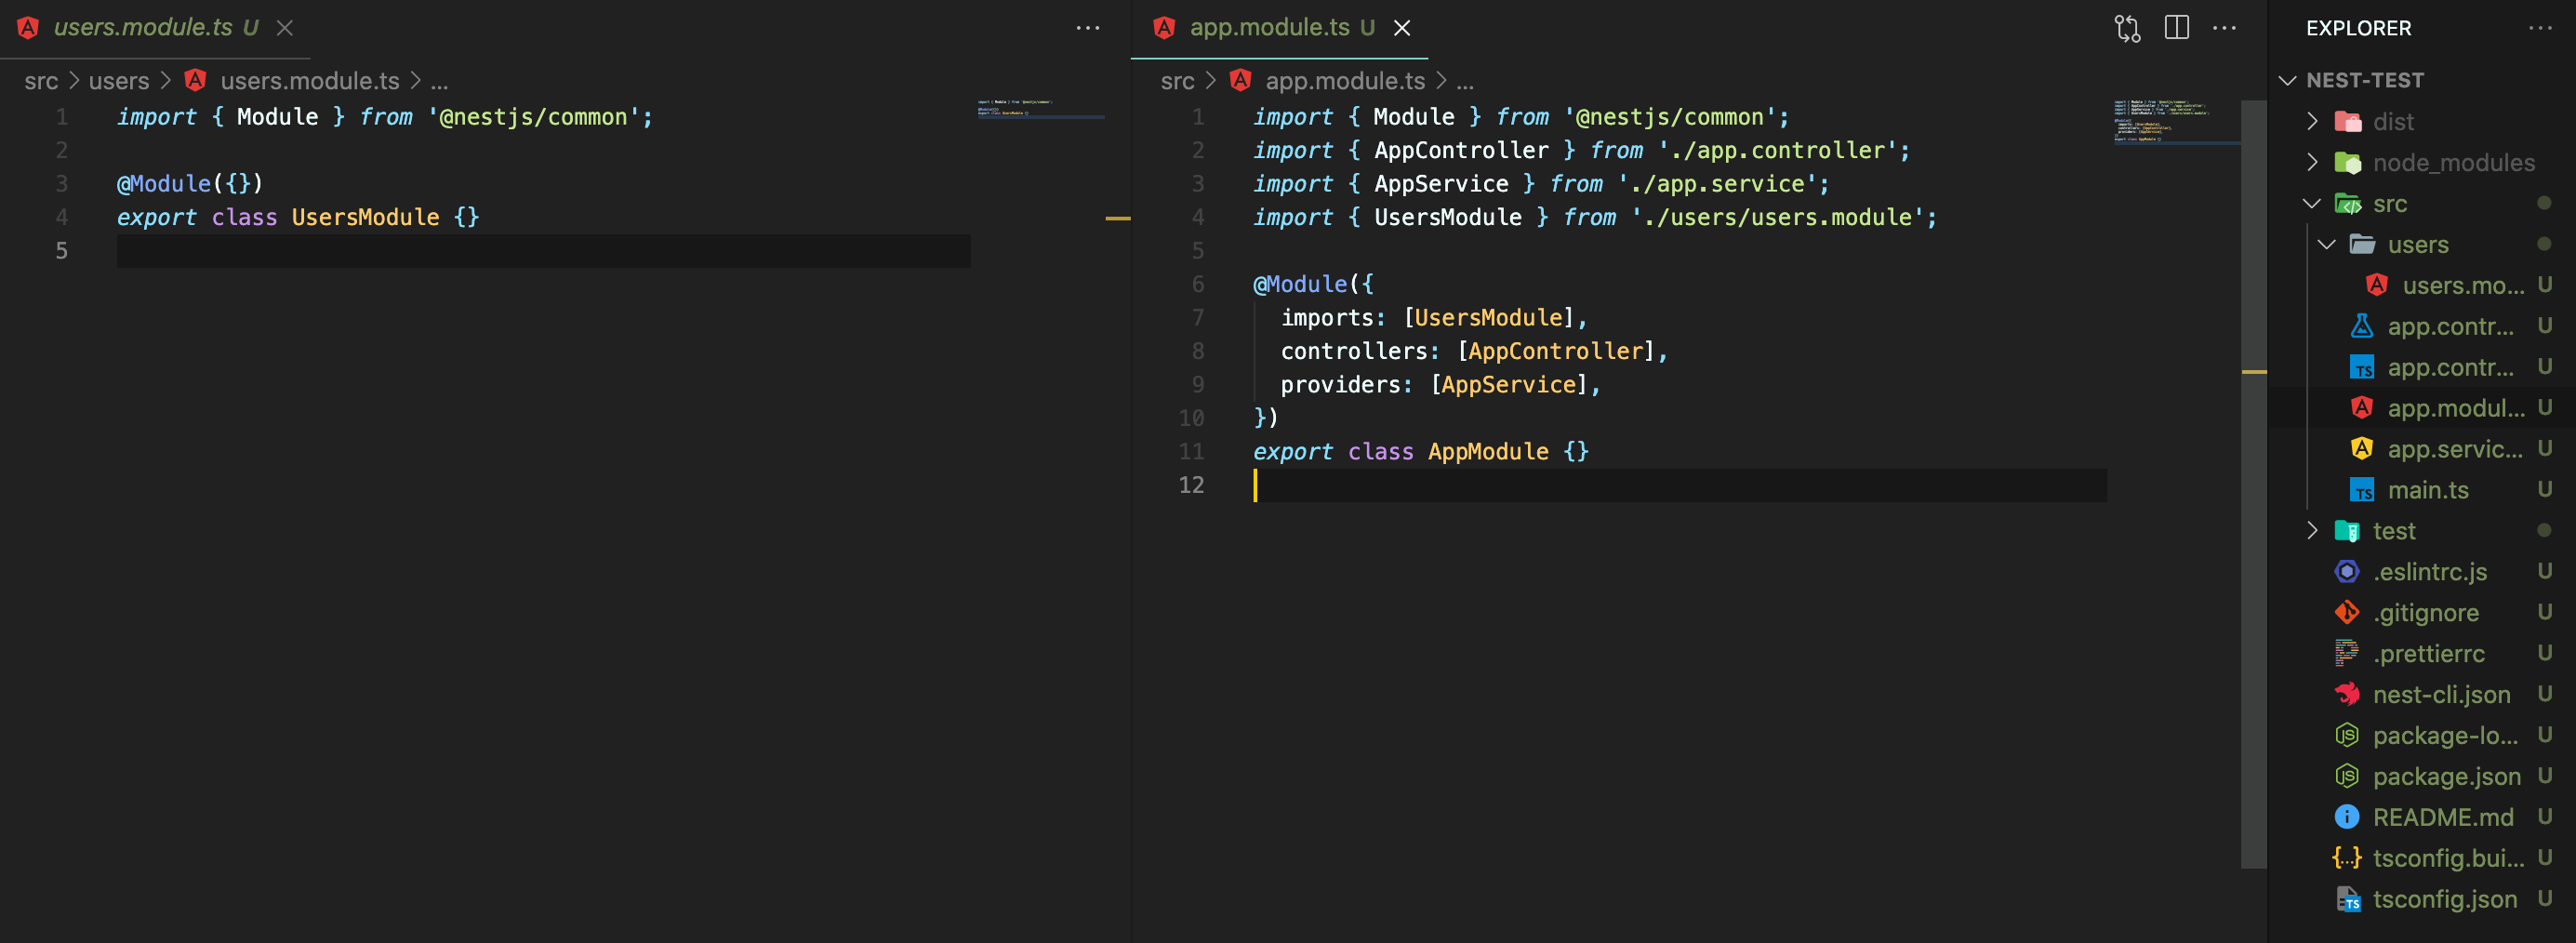Click the Nest icon of nest-cli.json
This screenshot has height=943, width=2576.
click(2346, 694)
